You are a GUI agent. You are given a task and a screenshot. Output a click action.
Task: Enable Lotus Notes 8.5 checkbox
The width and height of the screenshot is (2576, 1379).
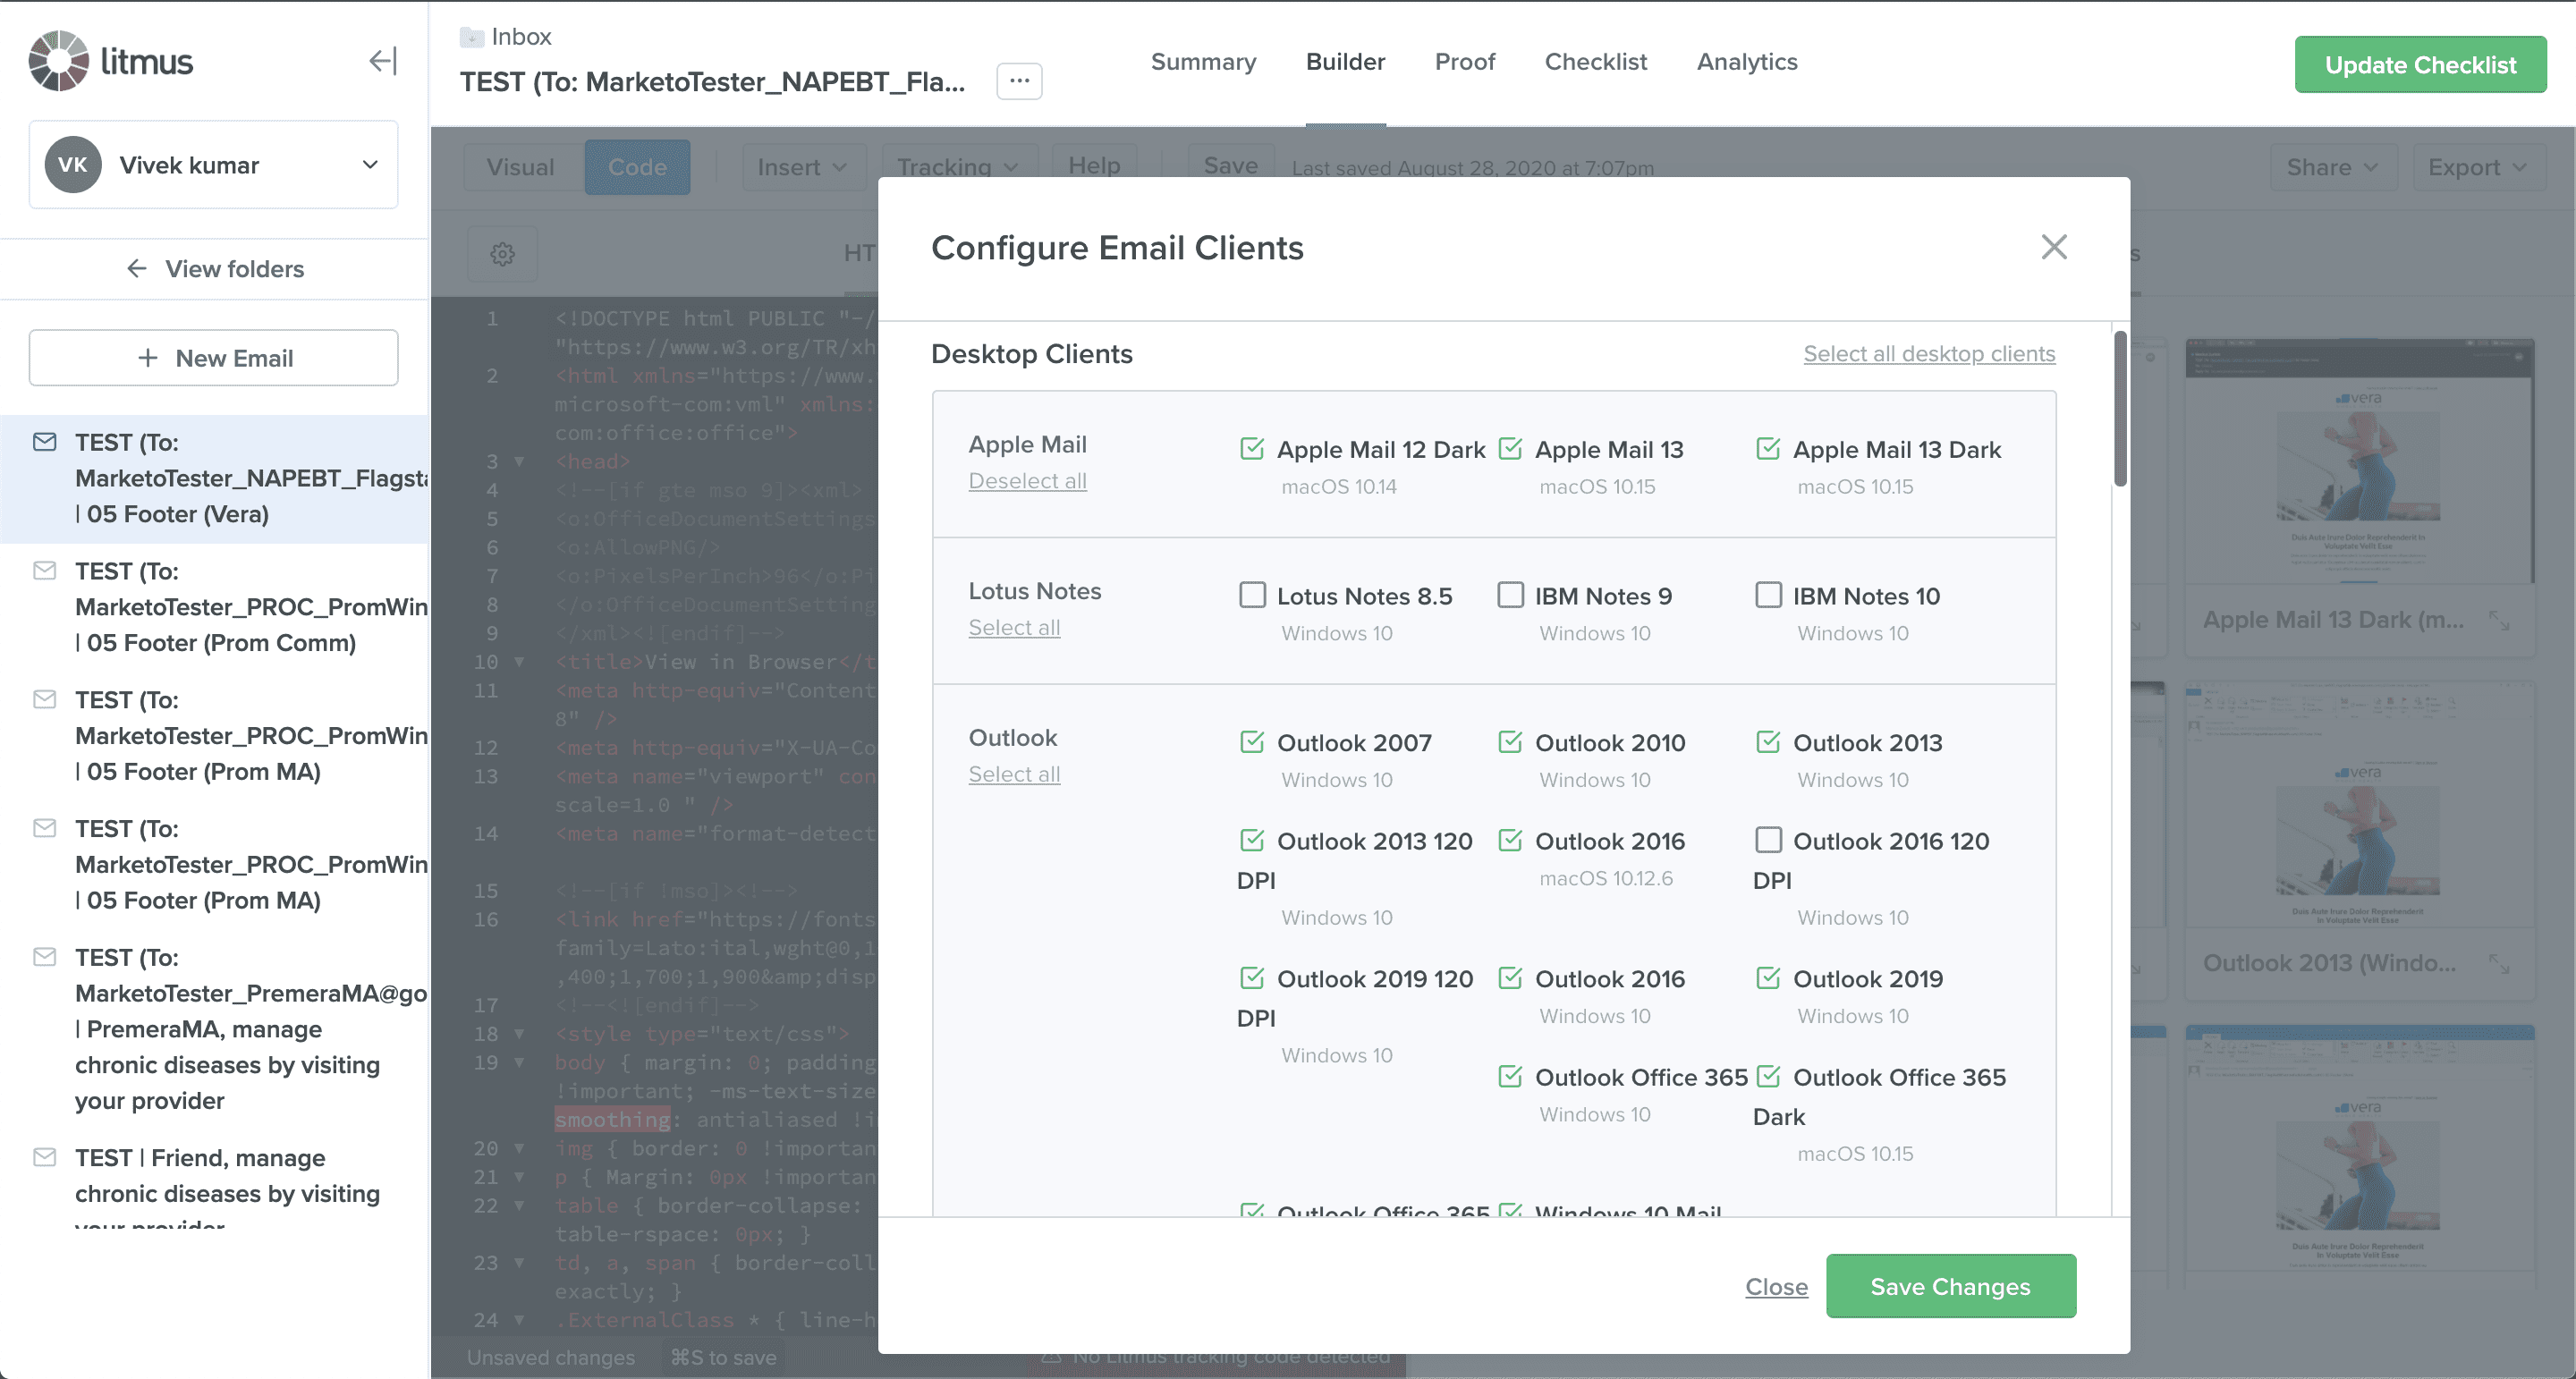[x=1252, y=595]
